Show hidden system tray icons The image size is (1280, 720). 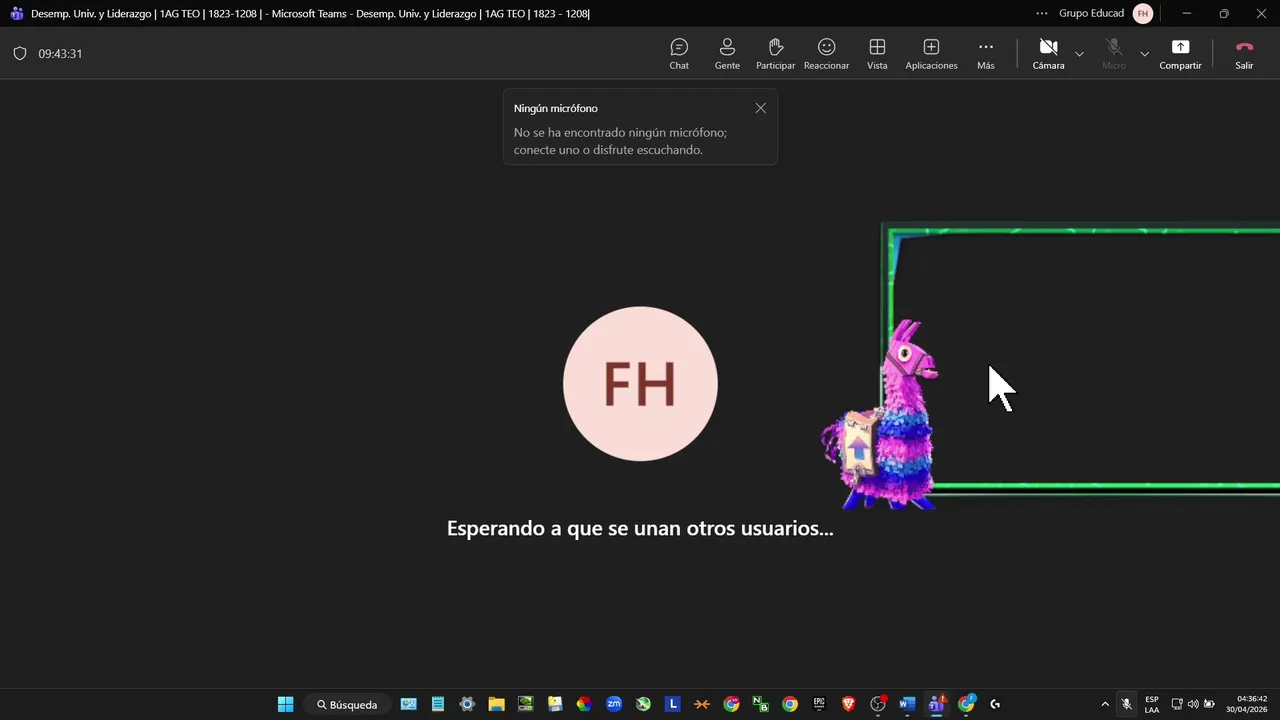pyautogui.click(x=1105, y=704)
